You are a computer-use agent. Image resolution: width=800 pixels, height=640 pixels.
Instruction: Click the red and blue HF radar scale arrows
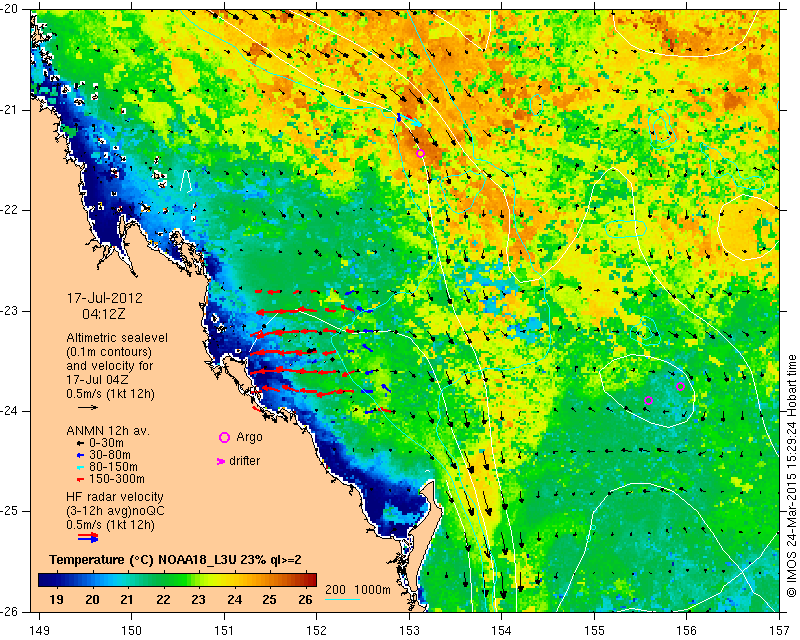[x=88, y=537]
